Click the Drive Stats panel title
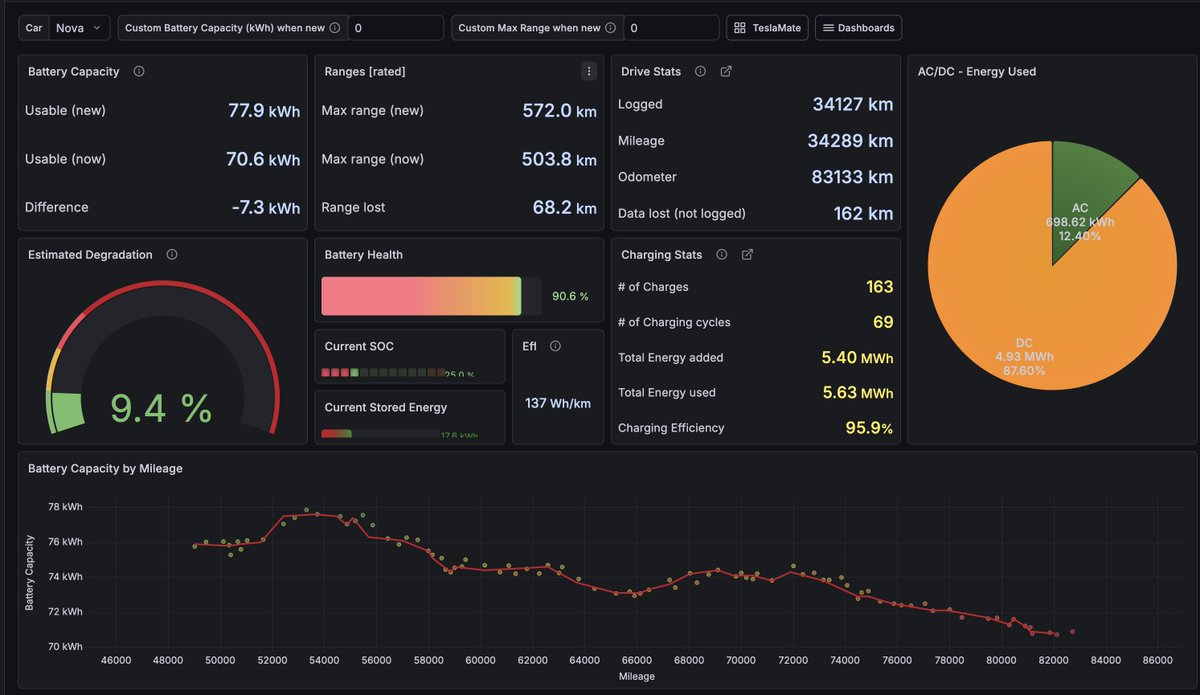Image resolution: width=1200 pixels, height=695 pixels. [x=651, y=71]
